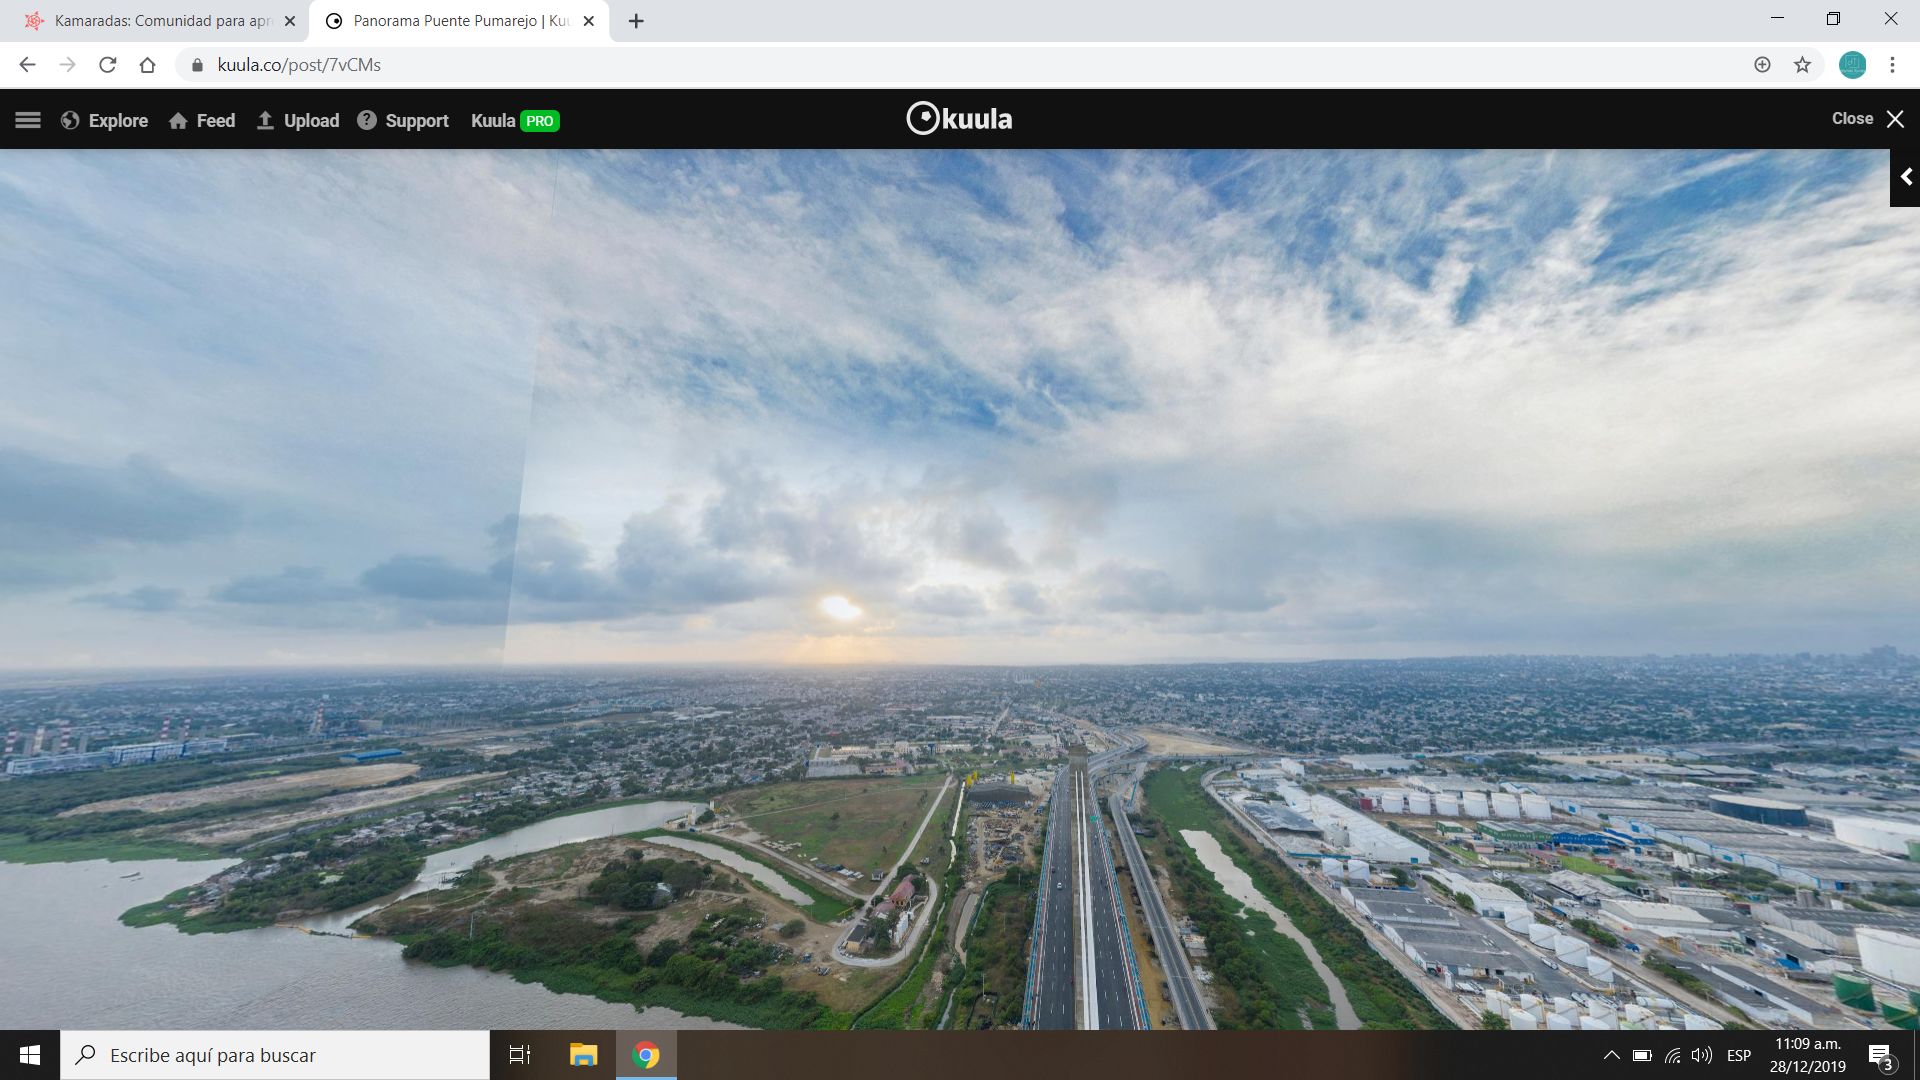Open the Feed page
This screenshot has height=1080, width=1920.
202,120
